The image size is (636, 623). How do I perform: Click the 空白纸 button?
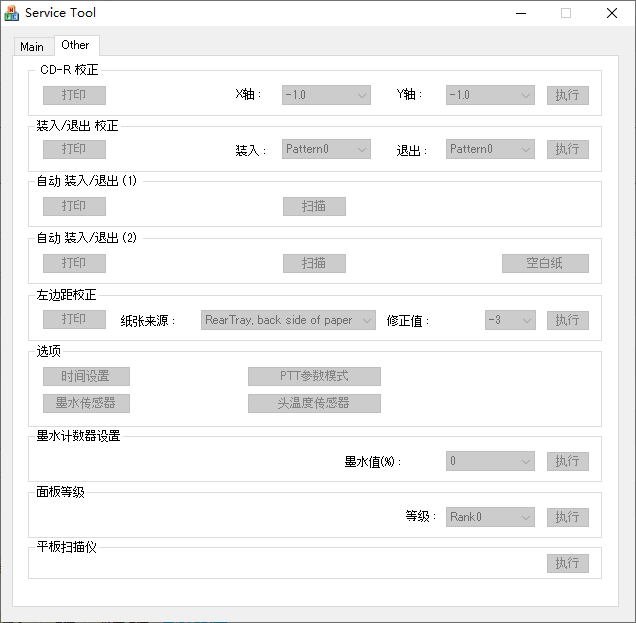(x=545, y=263)
